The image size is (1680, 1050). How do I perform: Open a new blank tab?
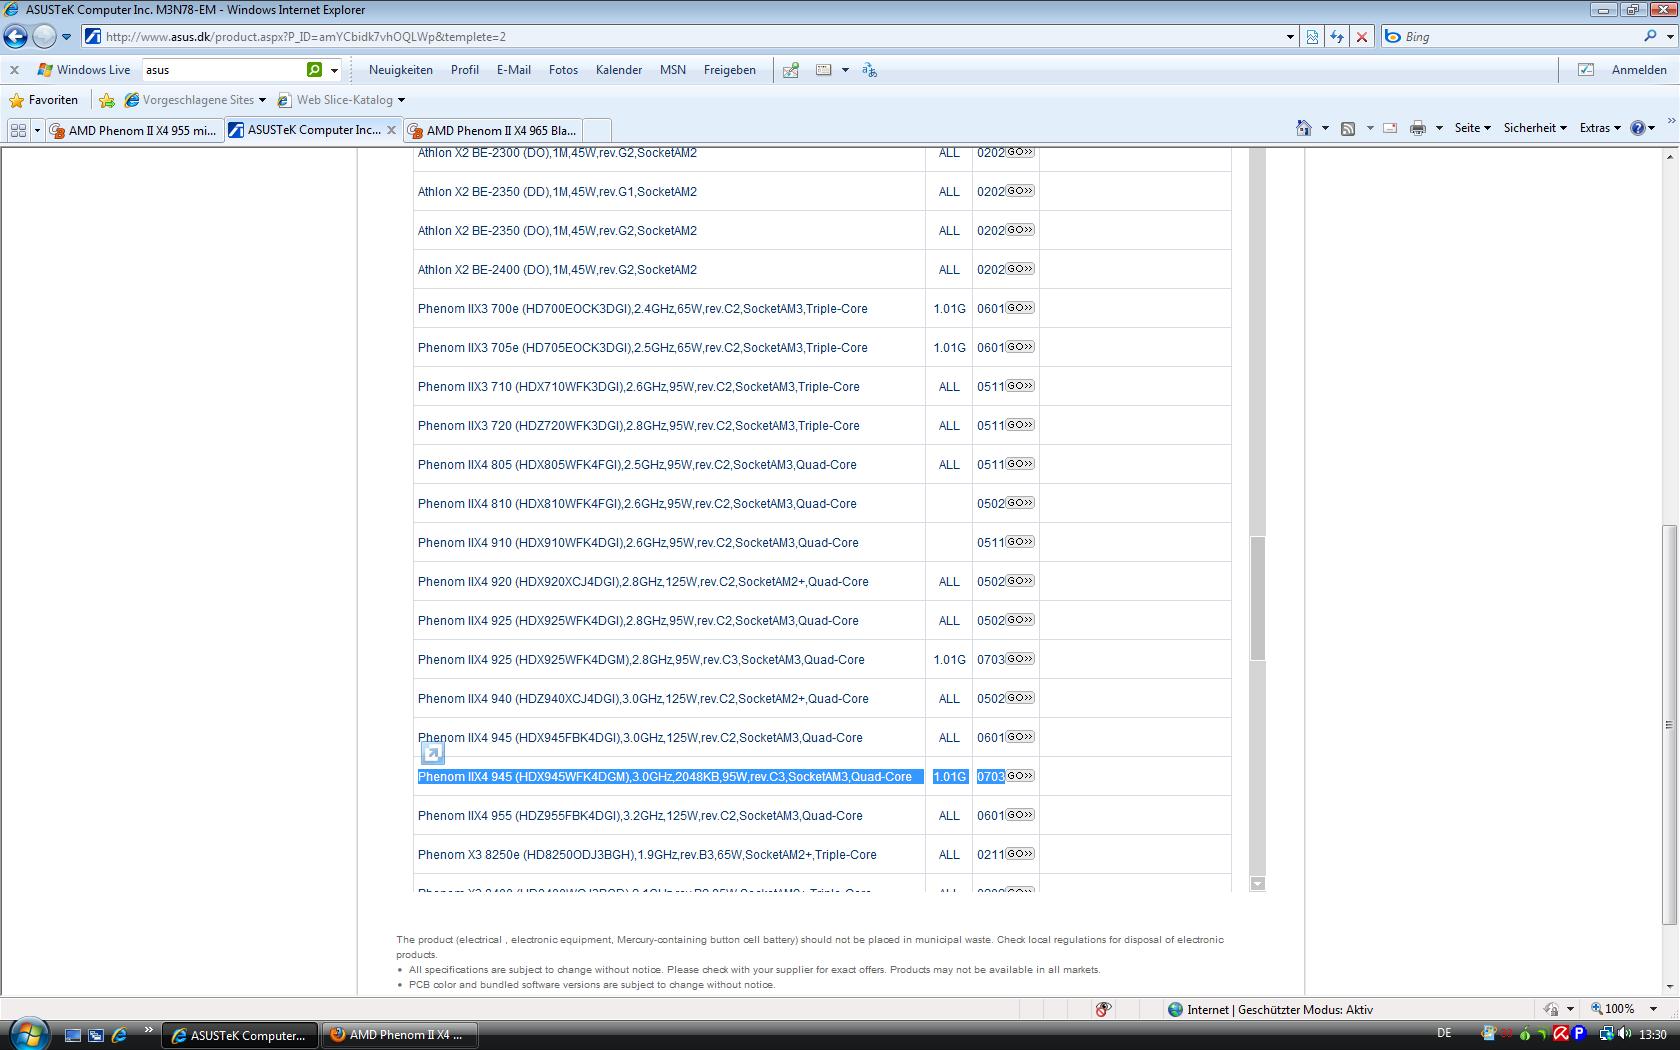596,130
